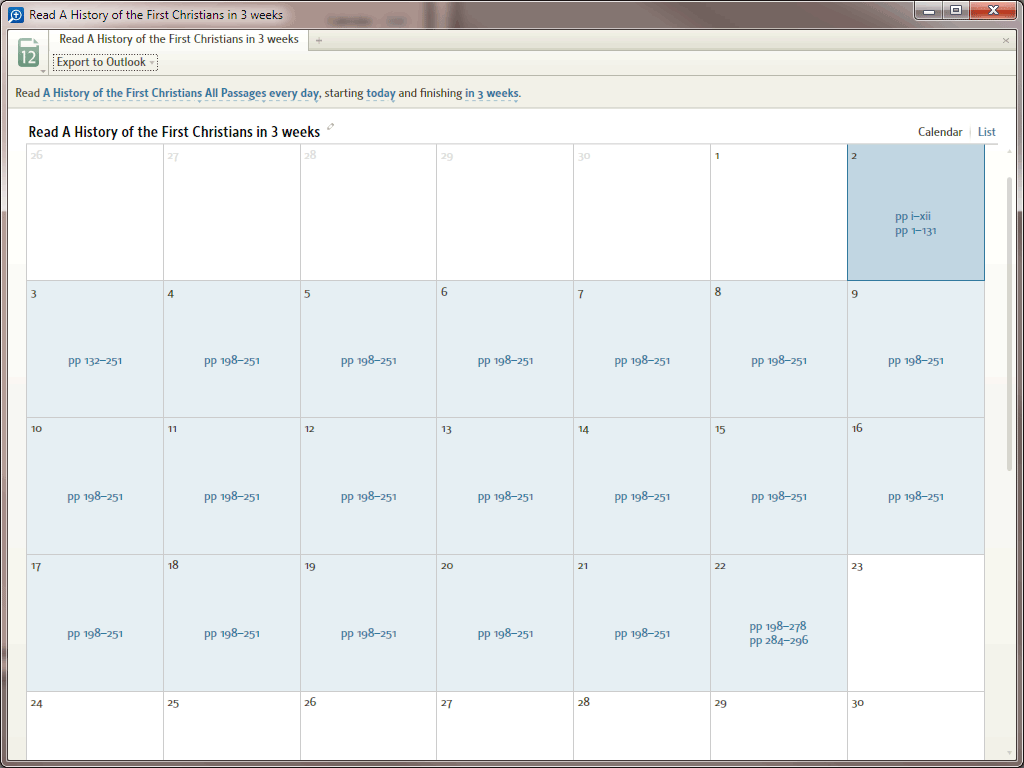
Task: Switch to Calendar view
Action: (940, 132)
